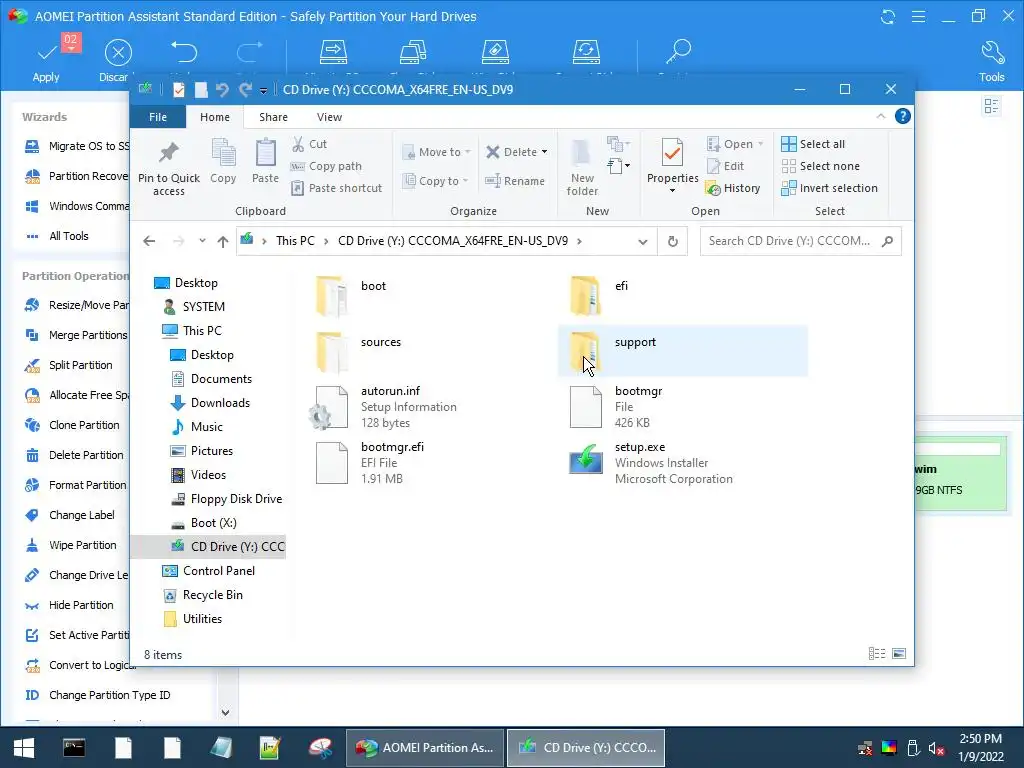1024x768 pixels.
Task: Open the Quick Access Toolbar customize dropdown
Action: tap(263, 90)
